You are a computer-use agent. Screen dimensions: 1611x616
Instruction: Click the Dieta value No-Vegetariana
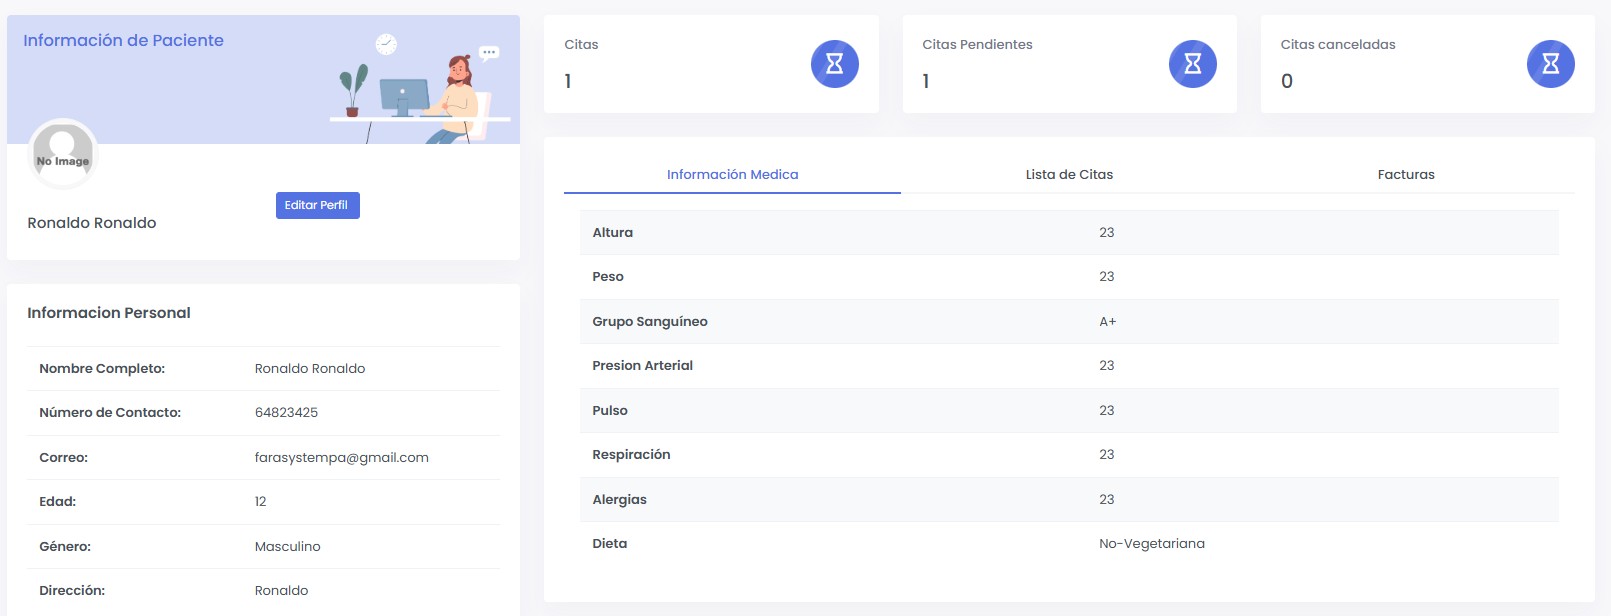tap(1151, 544)
